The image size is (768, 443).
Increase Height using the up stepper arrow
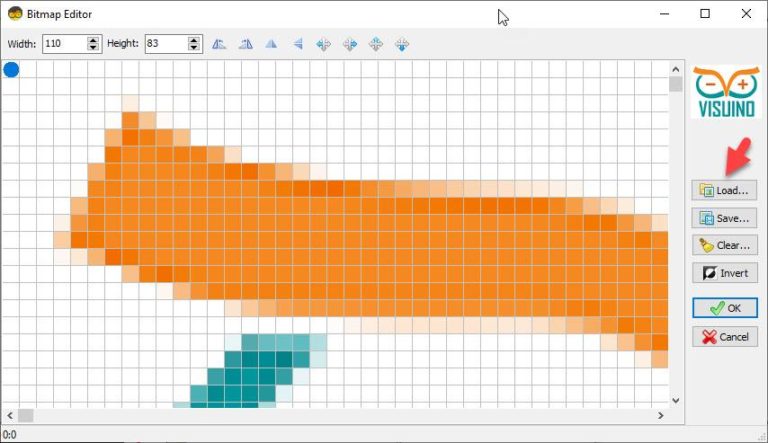point(194,40)
